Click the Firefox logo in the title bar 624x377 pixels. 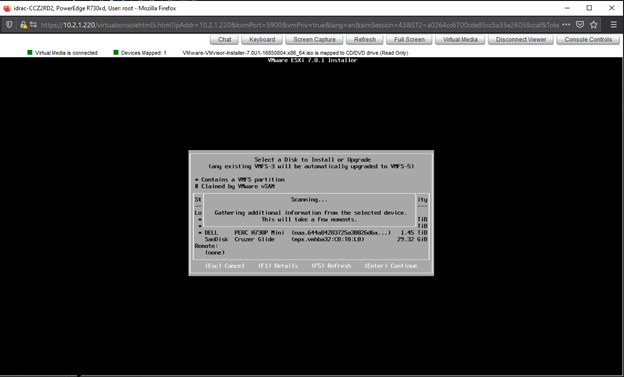pyautogui.click(x=7, y=8)
